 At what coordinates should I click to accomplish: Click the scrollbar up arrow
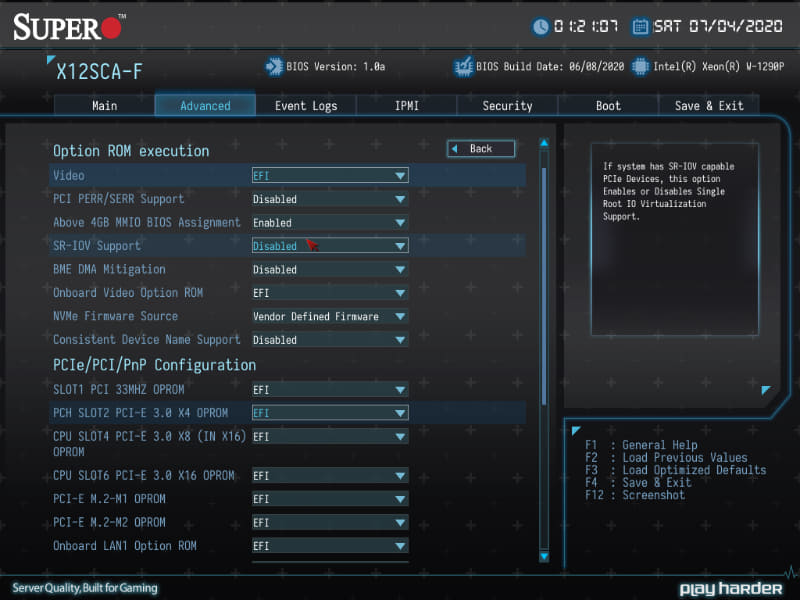(x=544, y=142)
